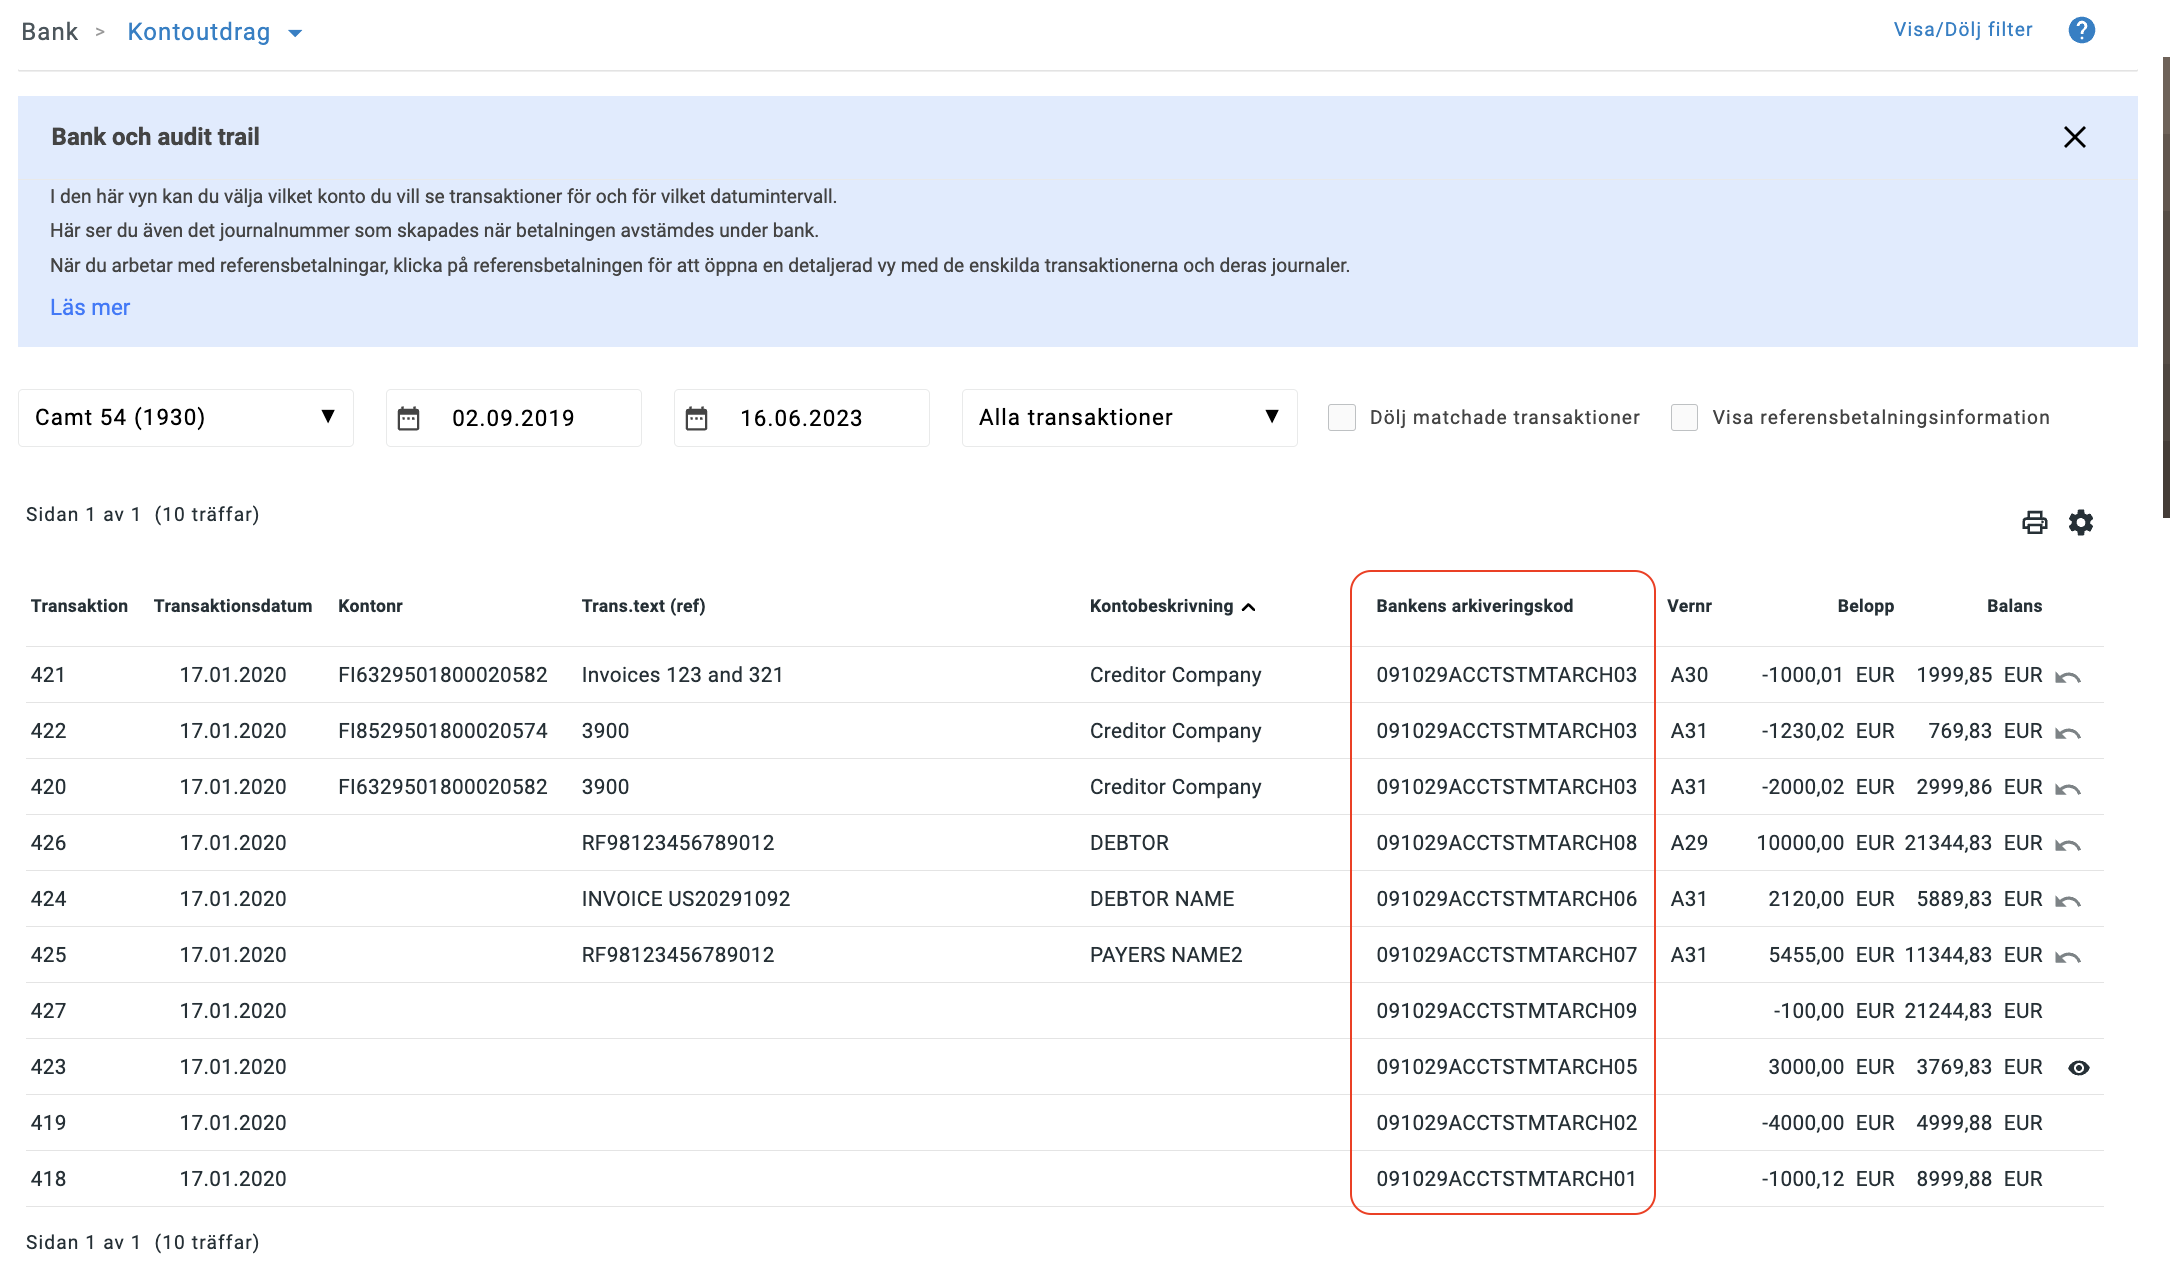Click the Bank breadcrumb item
The height and width of the screenshot is (1282, 2170).
tap(50, 31)
